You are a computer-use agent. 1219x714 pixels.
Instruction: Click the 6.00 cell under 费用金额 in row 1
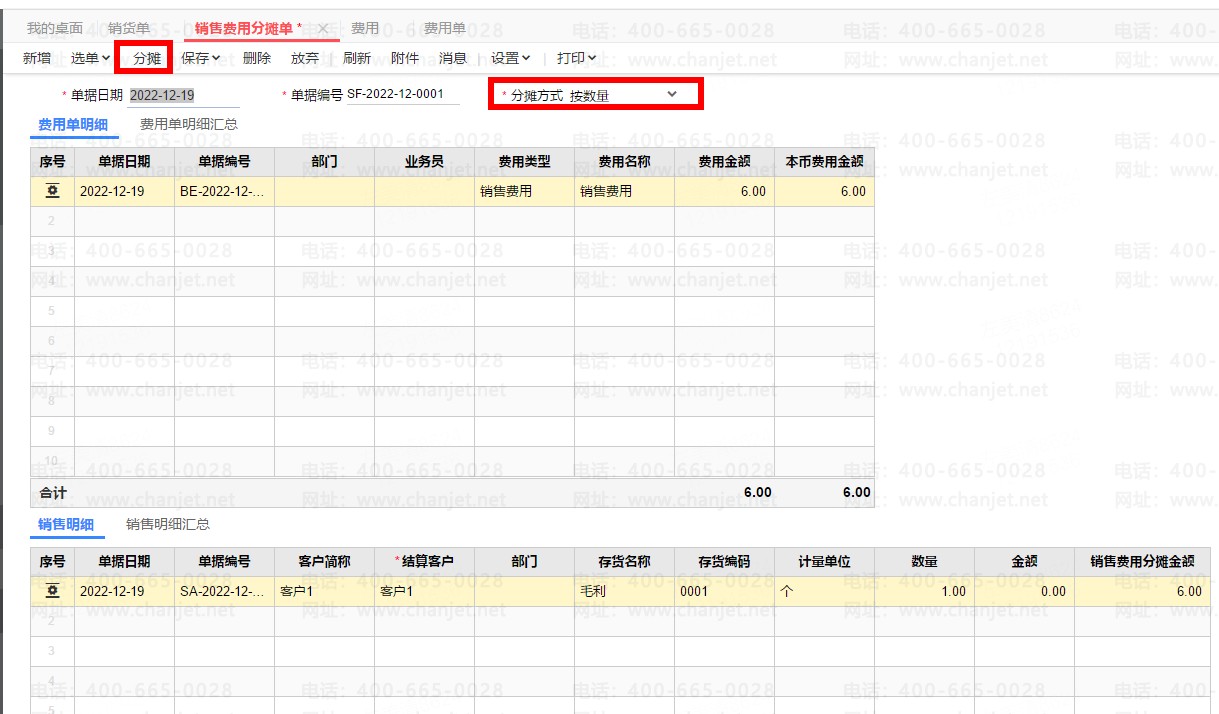(724, 191)
